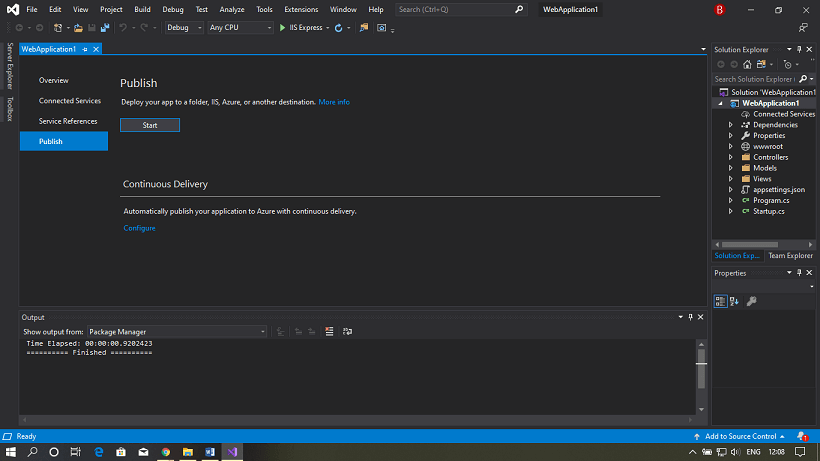Open the Build menu
The height and width of the screenshot is (461, 820).
tap(142, 9)
